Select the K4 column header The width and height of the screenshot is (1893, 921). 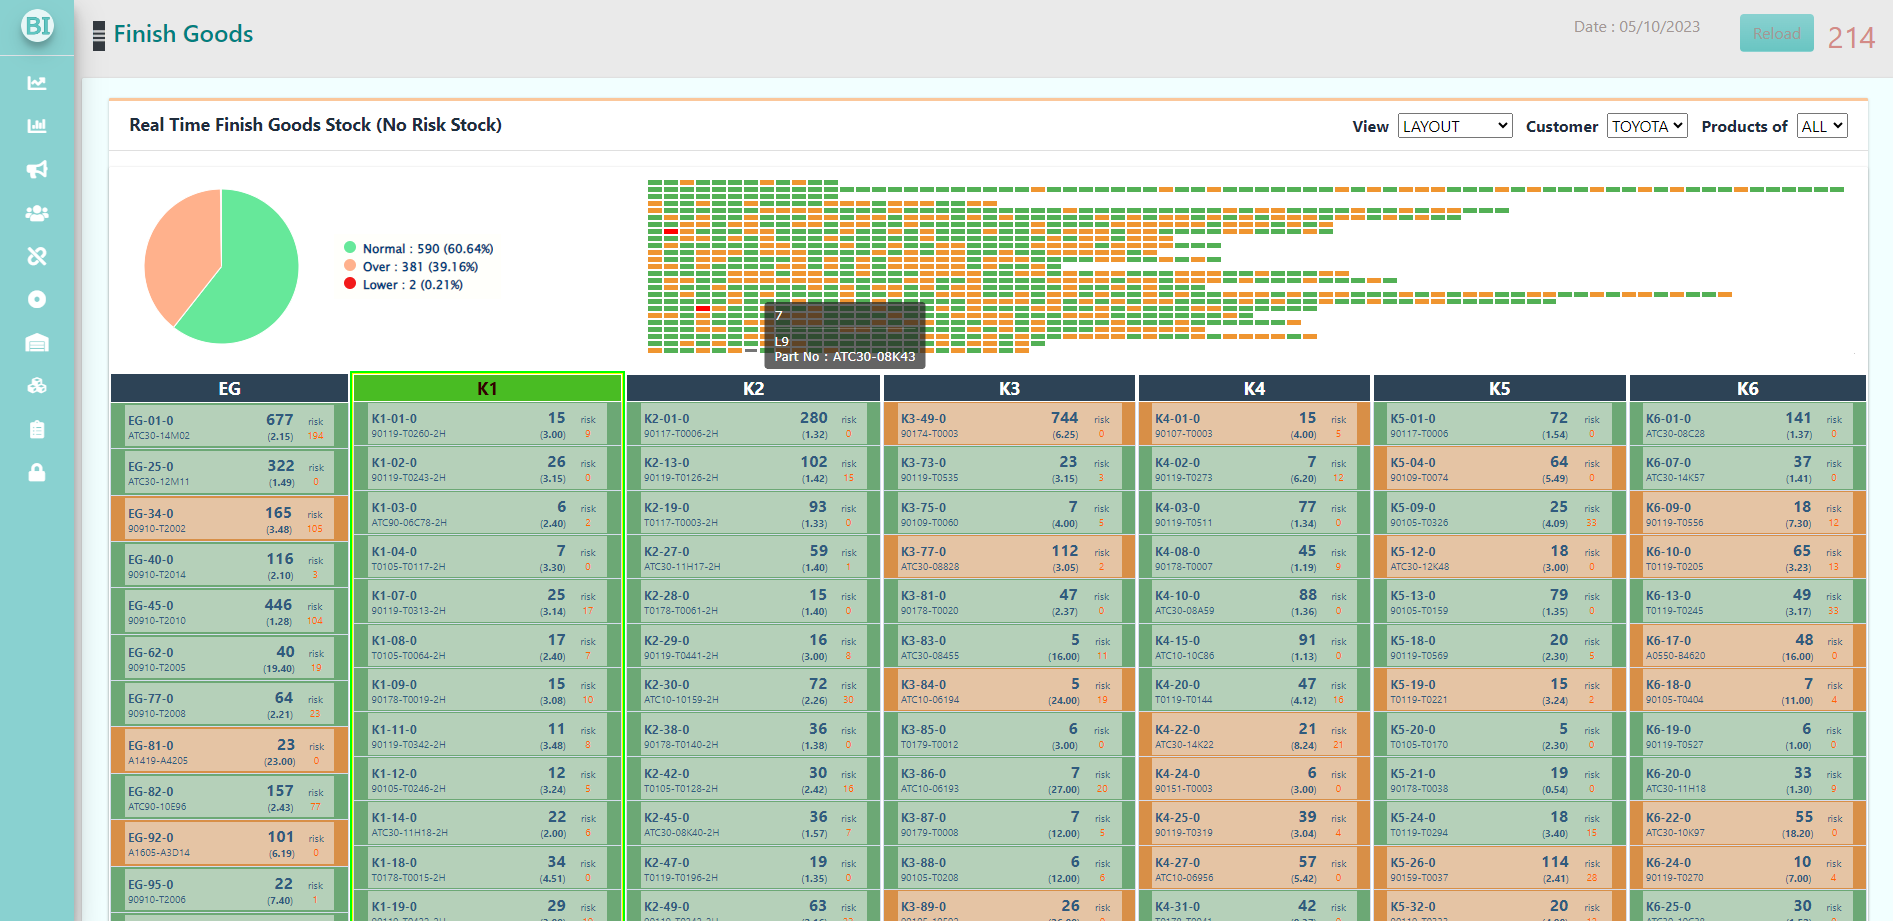point(1253,388)
